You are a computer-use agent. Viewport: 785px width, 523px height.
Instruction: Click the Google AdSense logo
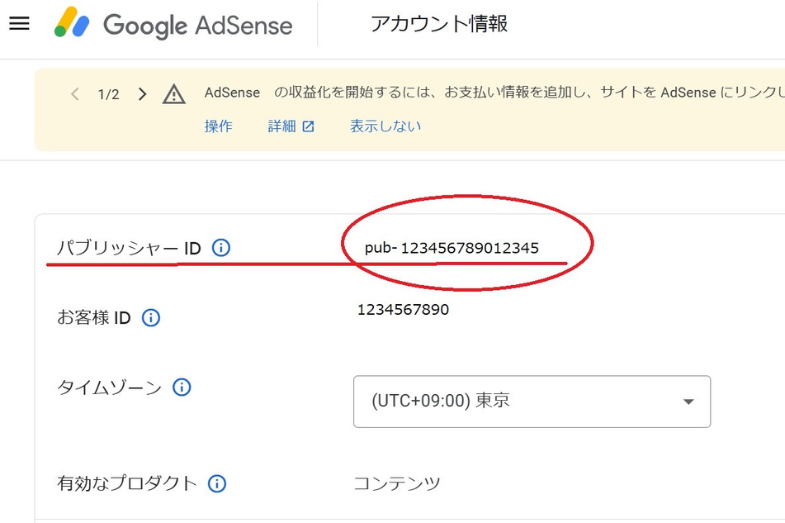click(173, 24)
